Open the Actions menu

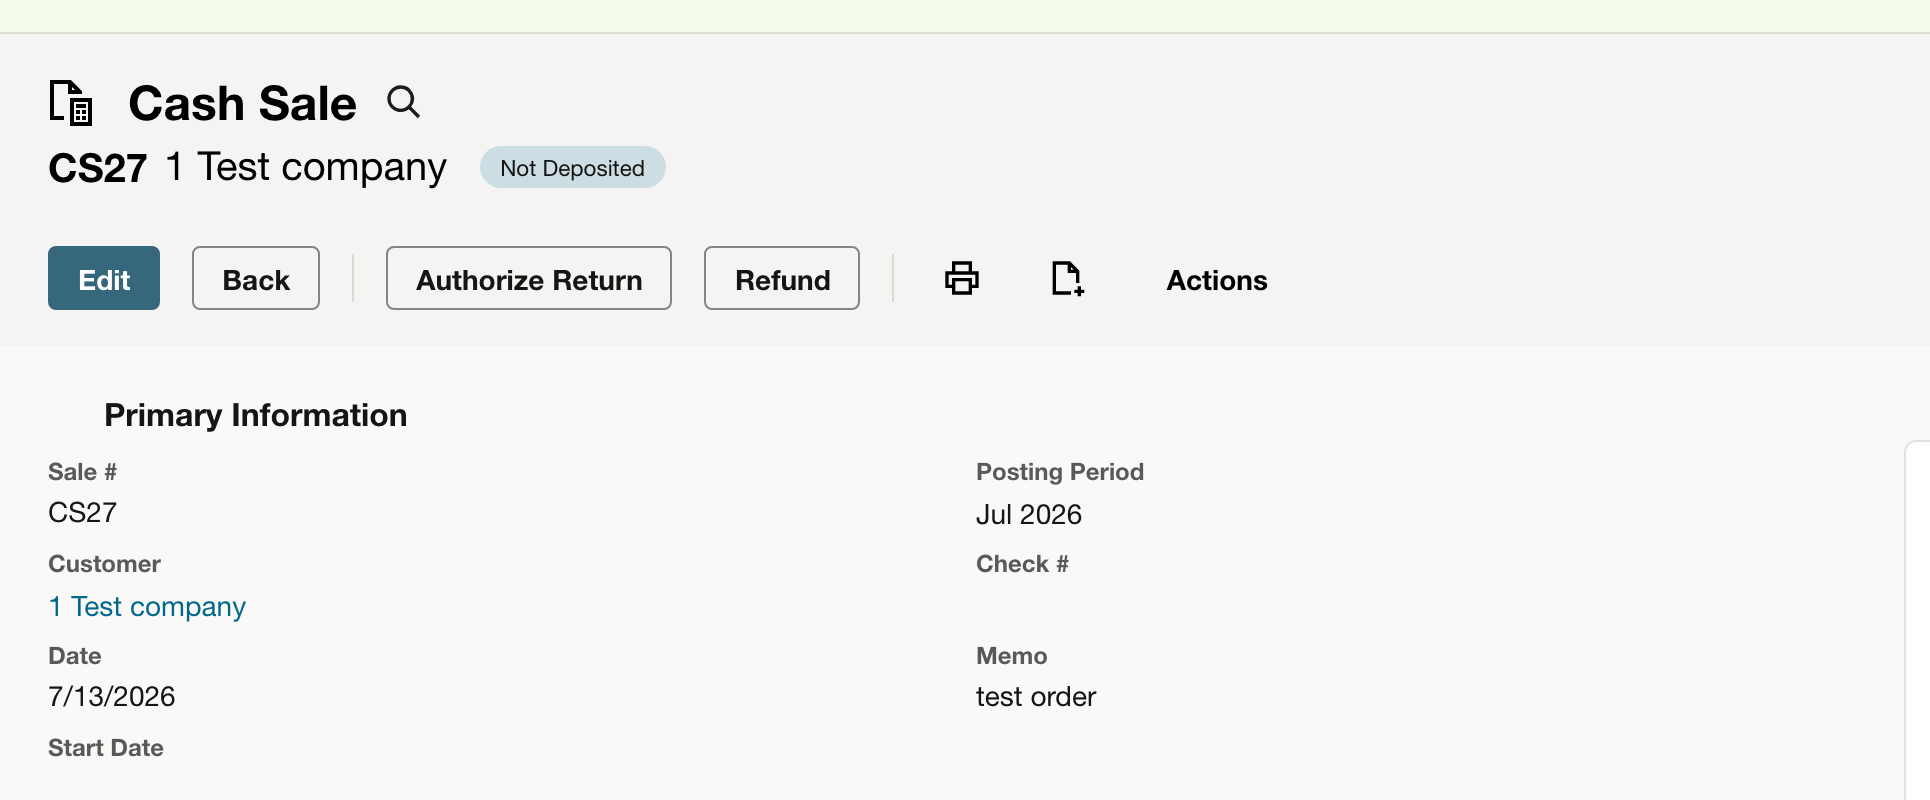(x=1217, y=280)
